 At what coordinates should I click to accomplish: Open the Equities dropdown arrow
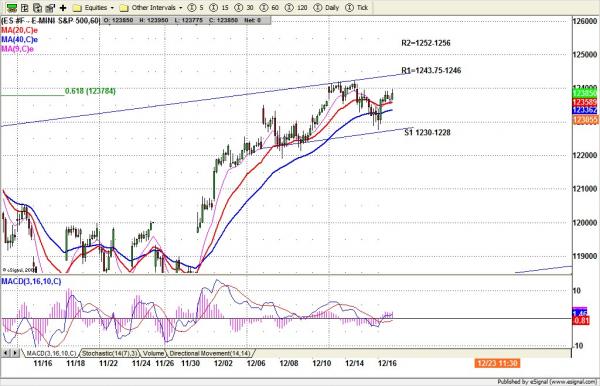[112, 8]
